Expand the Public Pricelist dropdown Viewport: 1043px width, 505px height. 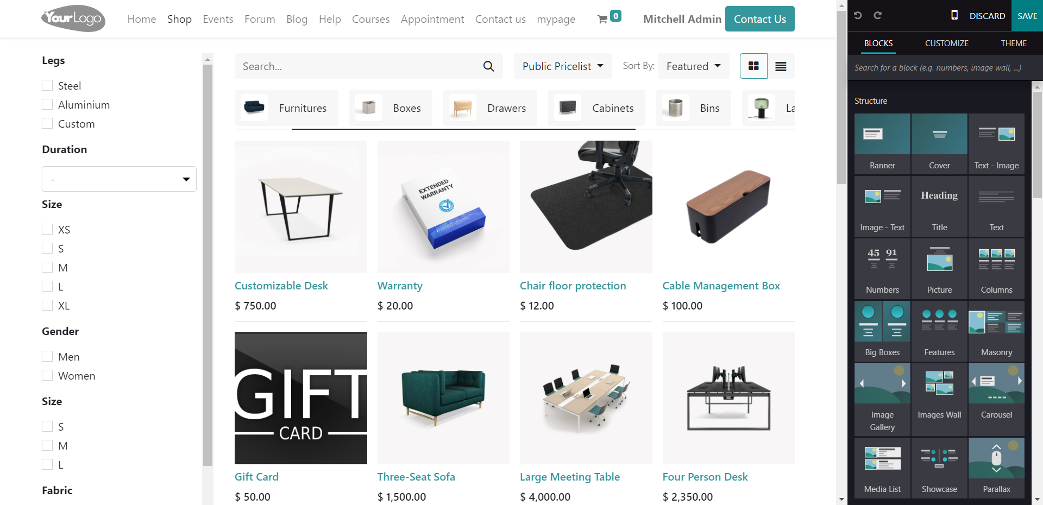pos(563,66)
